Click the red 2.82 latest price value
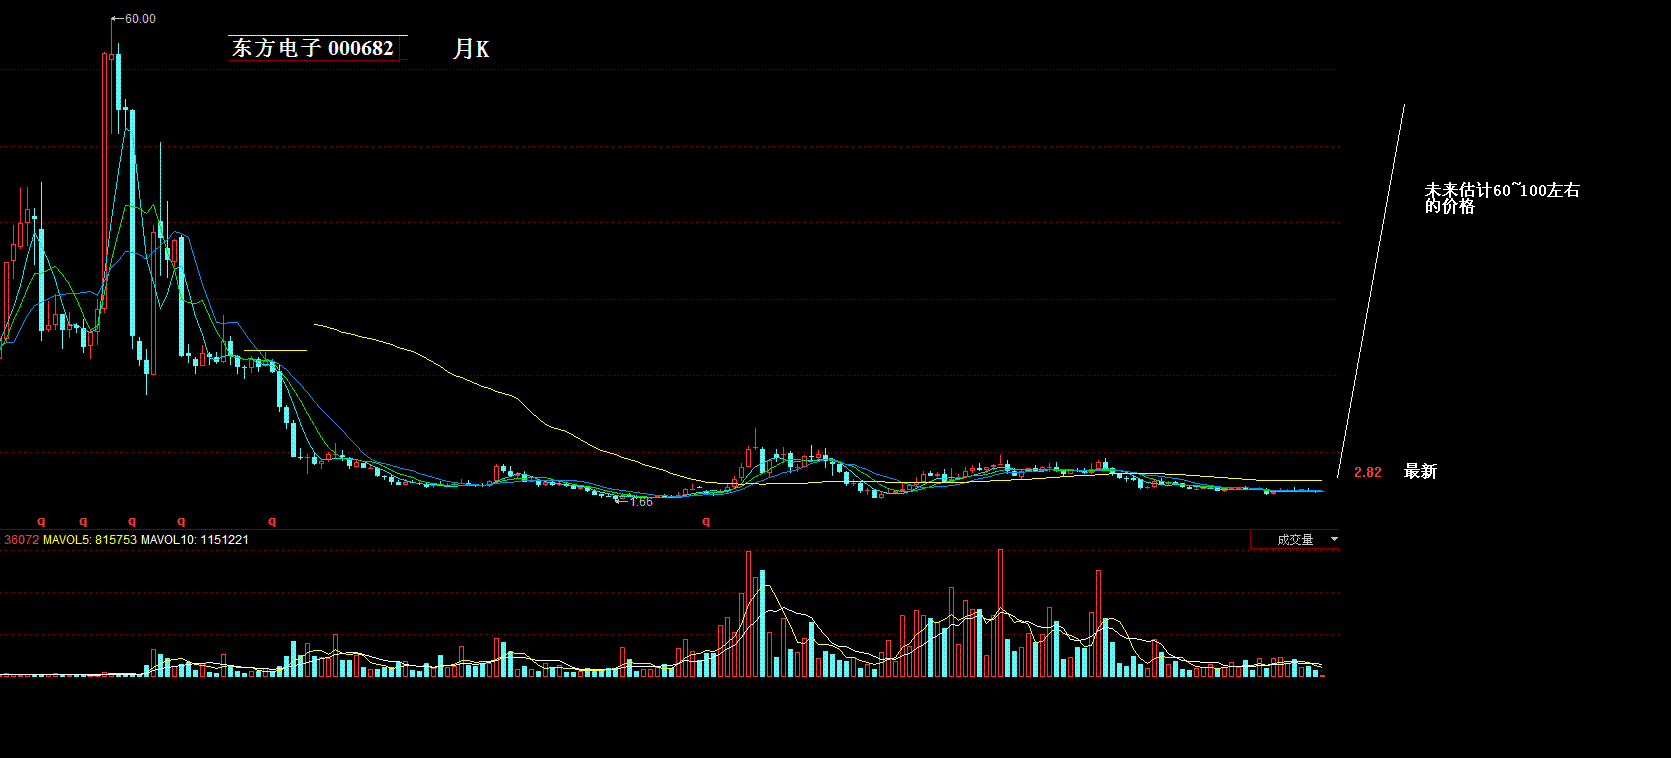Screen dimensions: 1671x758 click(1368, 472)
